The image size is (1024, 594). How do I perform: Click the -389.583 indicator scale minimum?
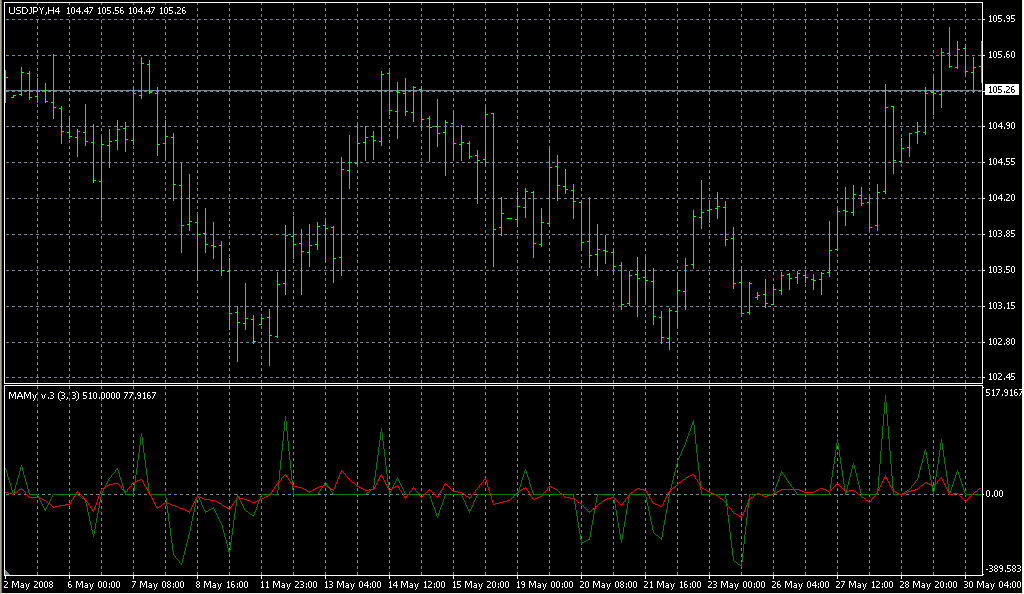pyautogui.click(x=1003, y=568)
